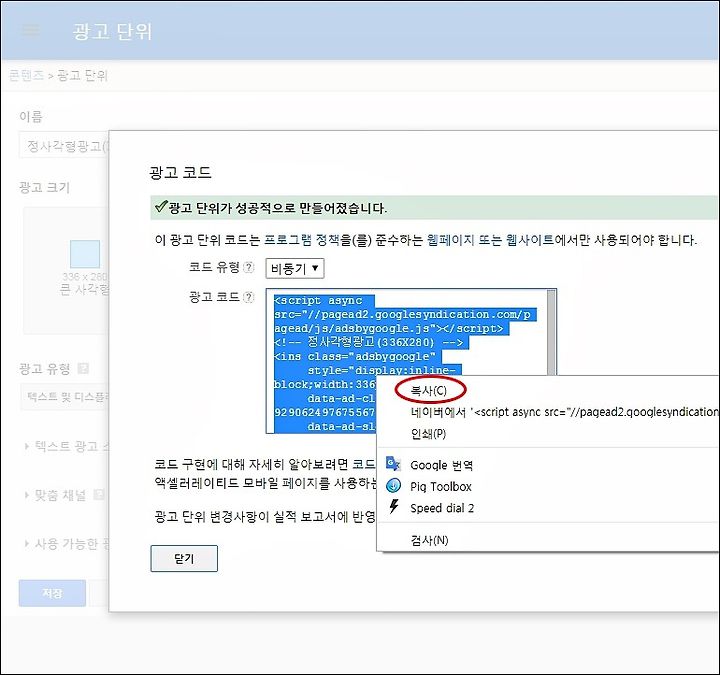The height and width of the screenshot is (675, 720).
Task: Click the 이름 input field with 정사각형광고
Action: tap(64, 146)
